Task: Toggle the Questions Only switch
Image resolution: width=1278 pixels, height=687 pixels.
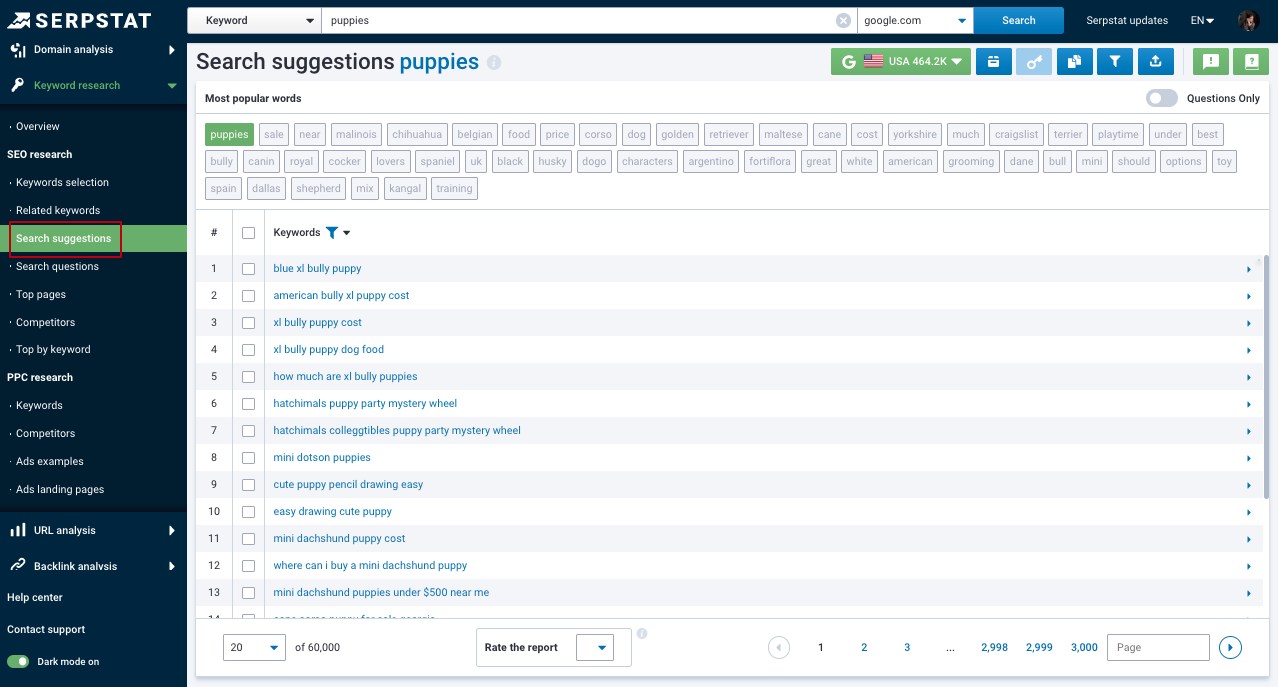Action: (x=1162, y=98)
